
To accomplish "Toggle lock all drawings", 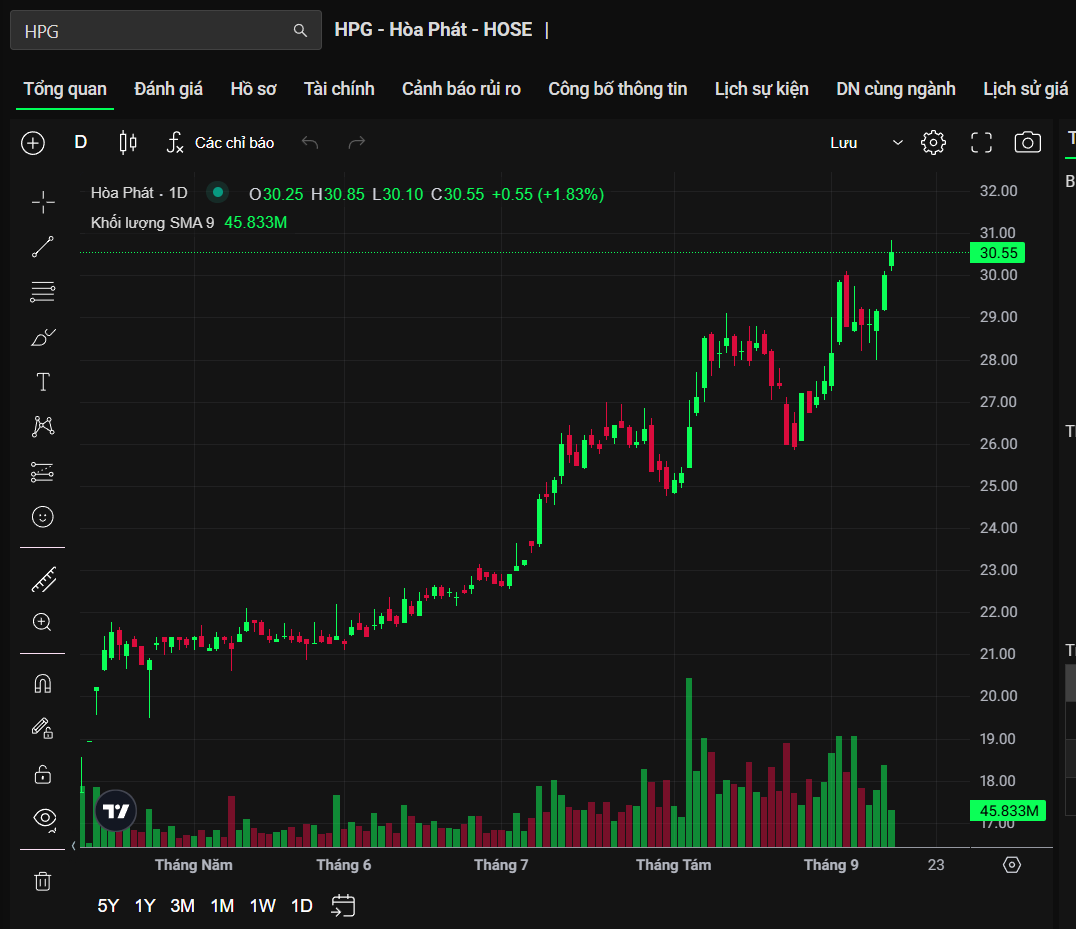I will tap(43, 774).
